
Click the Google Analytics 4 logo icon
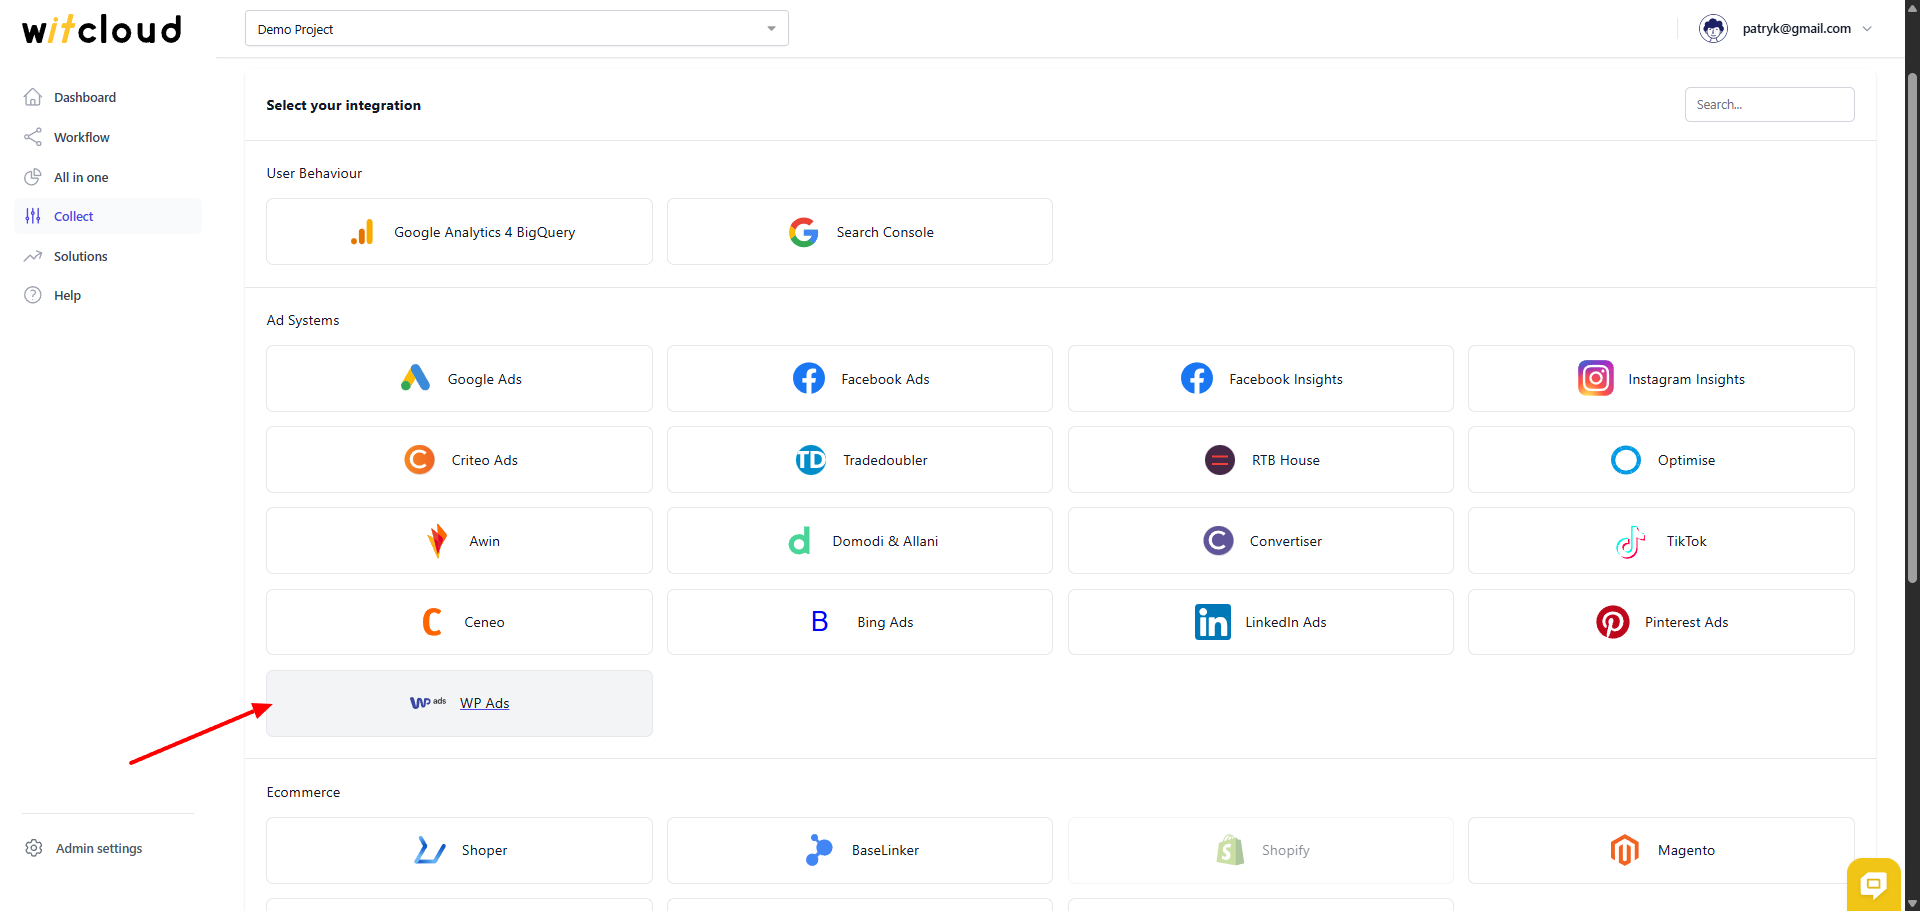point(363,232)
